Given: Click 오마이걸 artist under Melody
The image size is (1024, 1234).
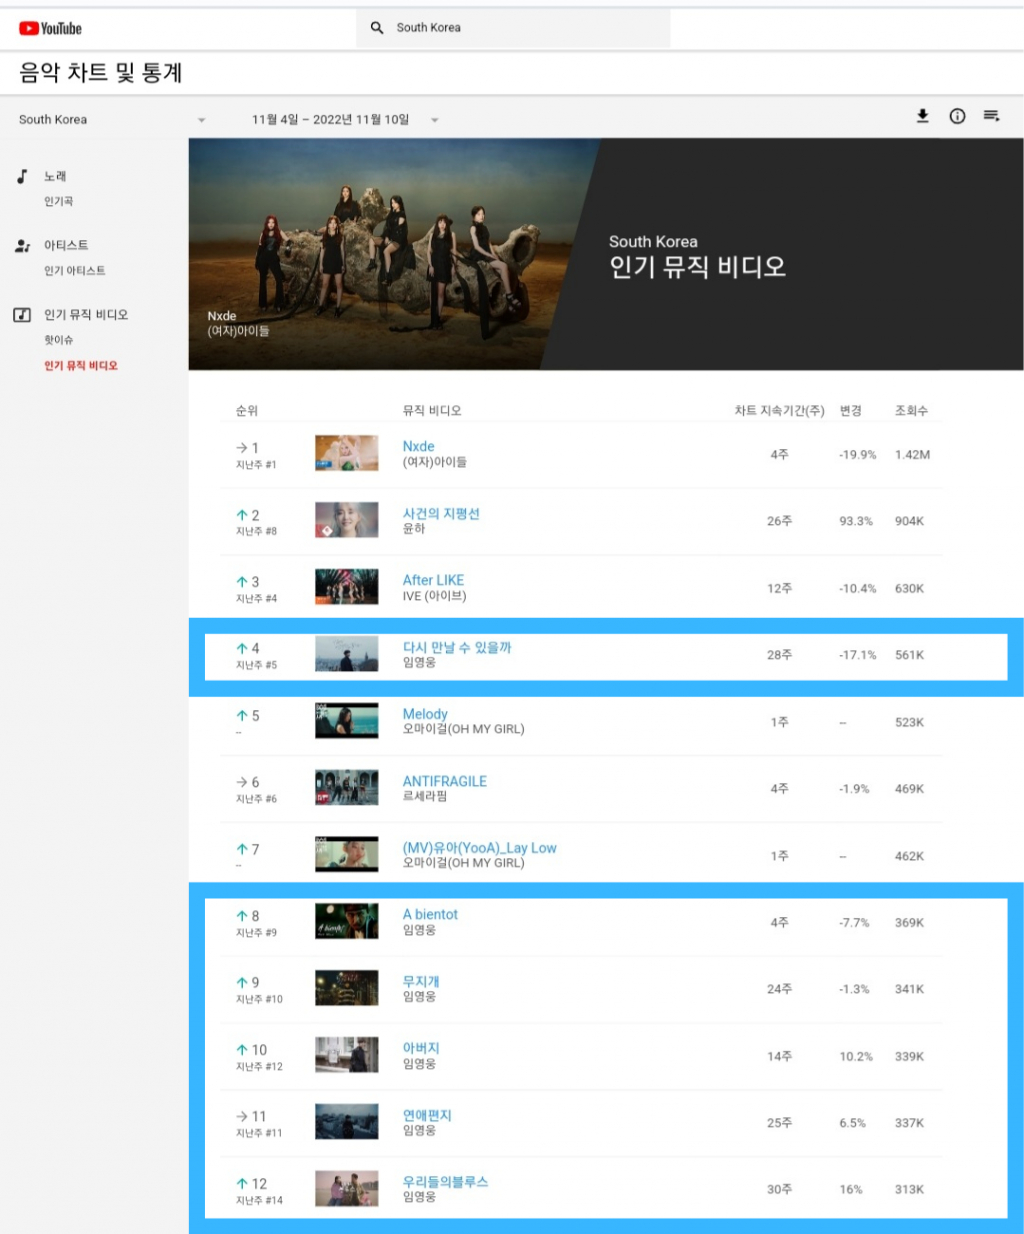Looking at the screenshot, I should point(463,729).
